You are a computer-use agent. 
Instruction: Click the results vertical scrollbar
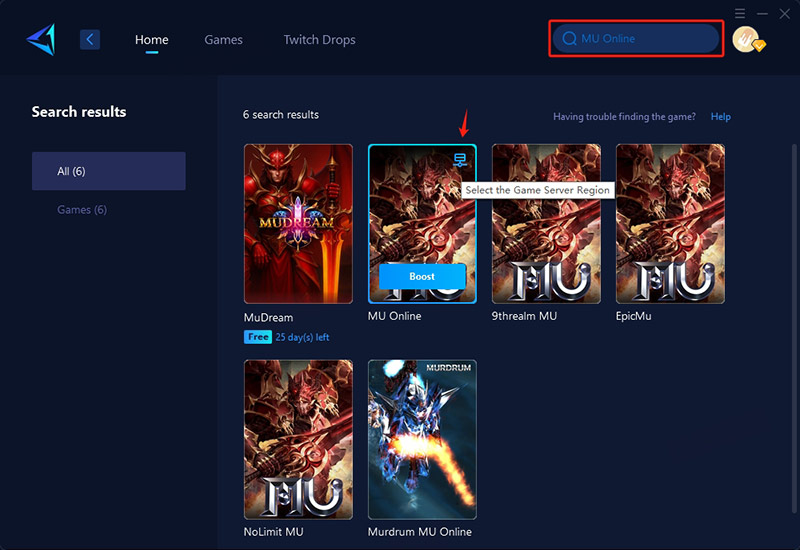pos(793,329)
